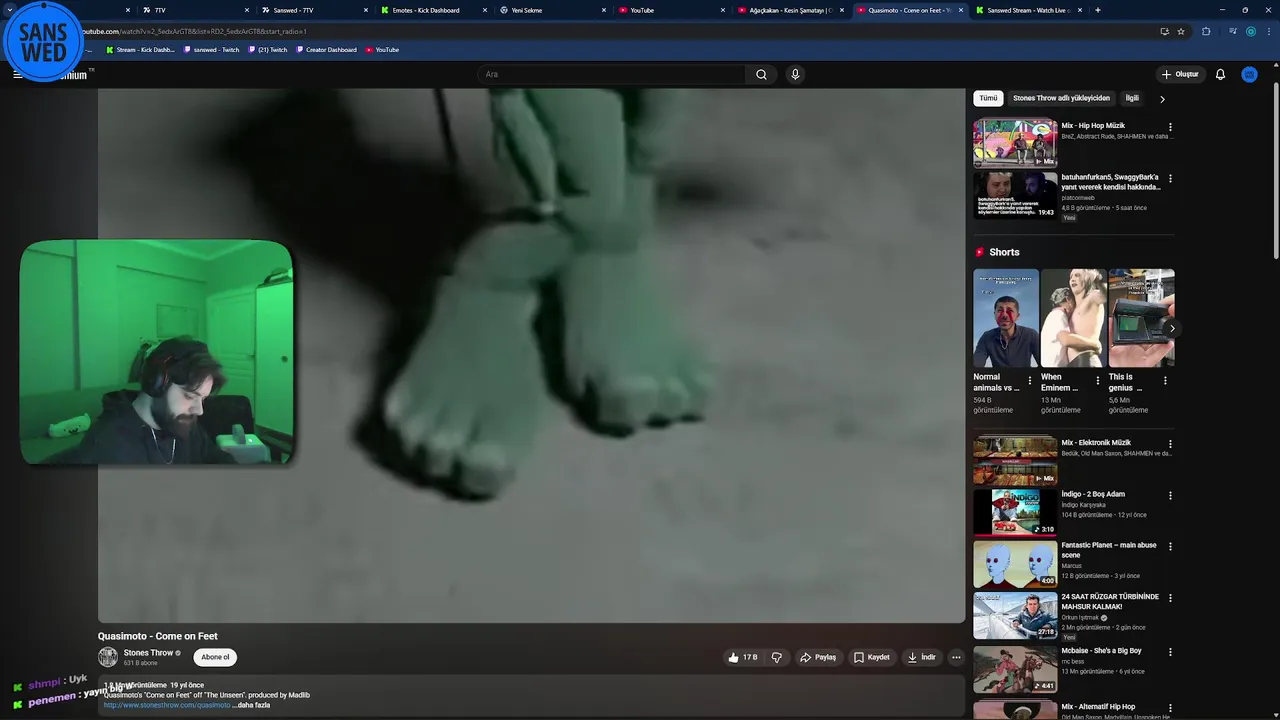
Task: Save video with Kaydet button
Action: (871, 657)
